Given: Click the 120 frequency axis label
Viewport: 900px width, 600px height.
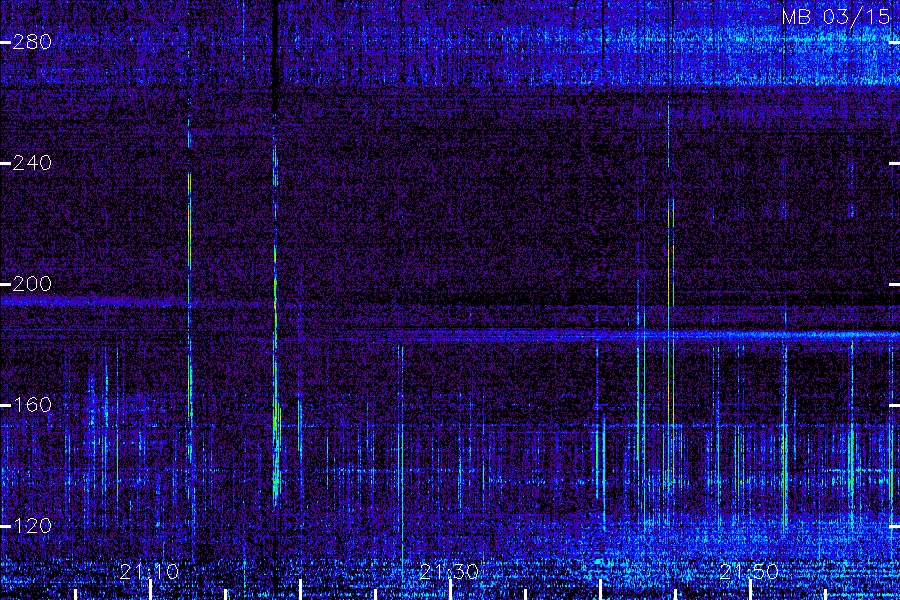Looking at the screenshot, I should (x=32, y=526).
